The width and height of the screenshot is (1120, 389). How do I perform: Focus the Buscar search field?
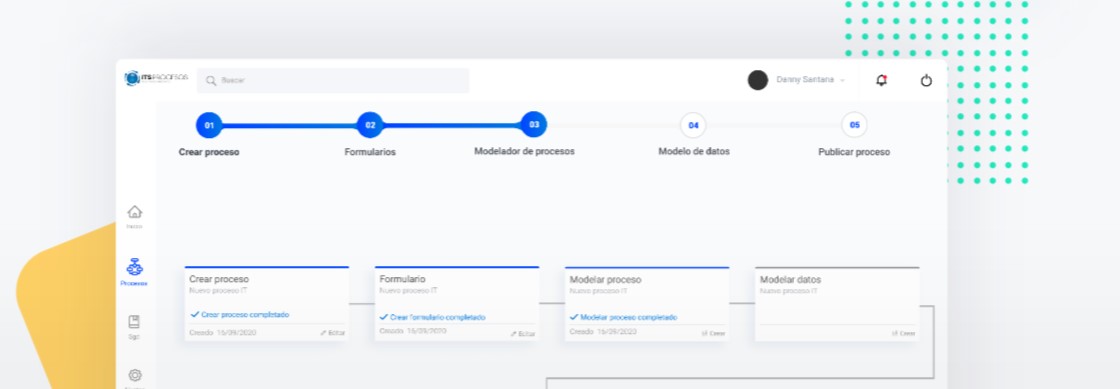point(333,81)
